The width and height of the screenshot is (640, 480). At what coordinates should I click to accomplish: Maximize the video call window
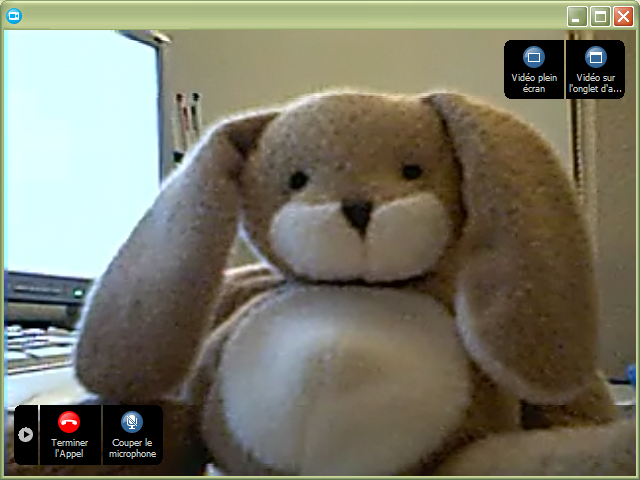600,16
